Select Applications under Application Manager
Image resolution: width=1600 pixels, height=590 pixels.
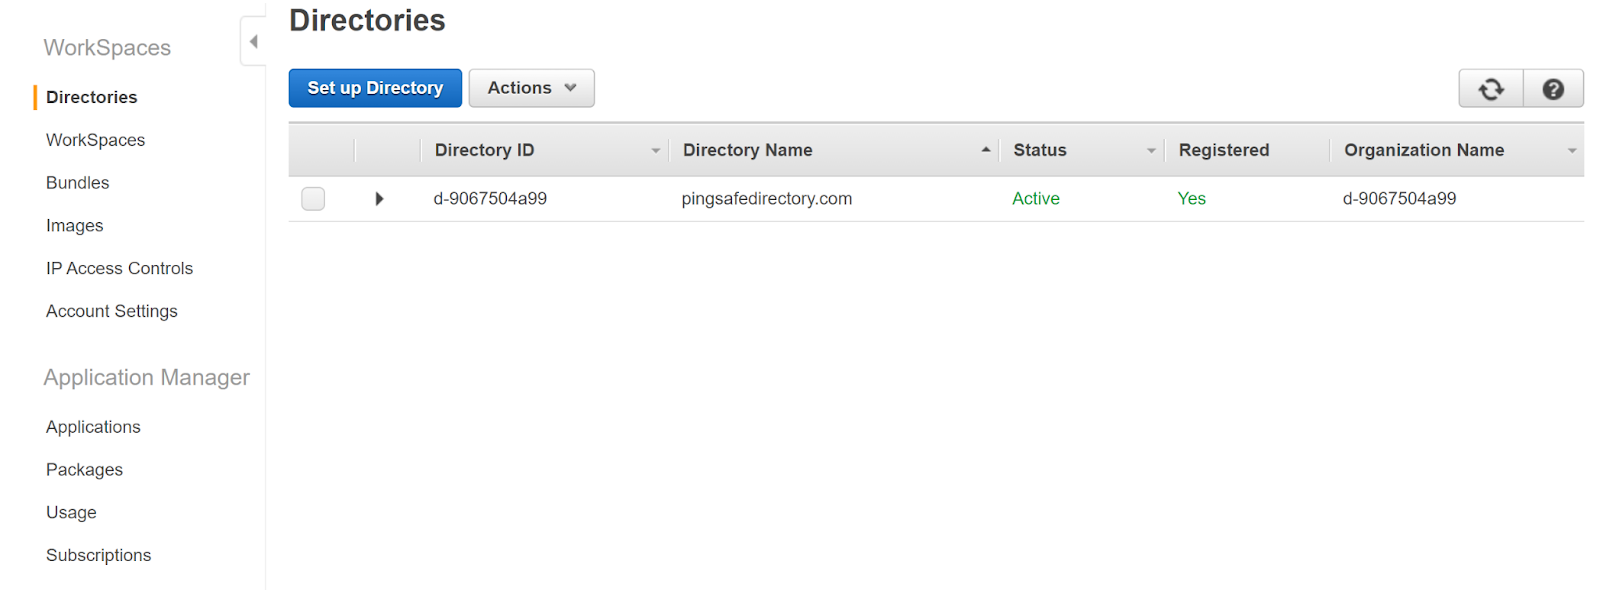(x=93, y=427)
